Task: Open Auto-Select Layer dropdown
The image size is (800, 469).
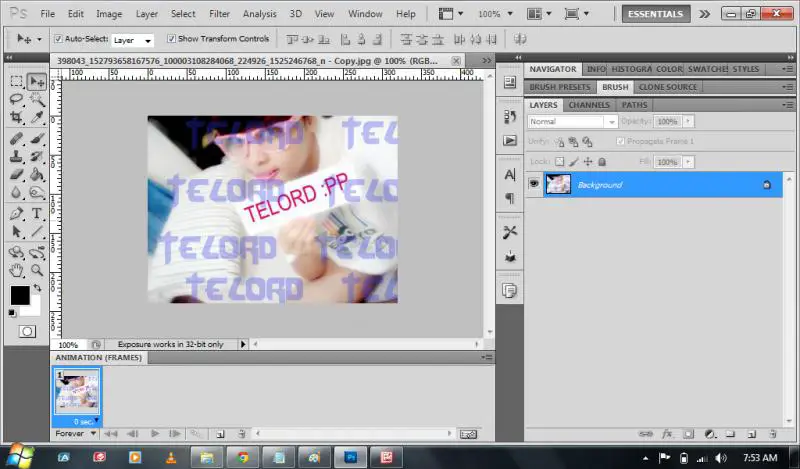Action: click(x=132, y=40)
